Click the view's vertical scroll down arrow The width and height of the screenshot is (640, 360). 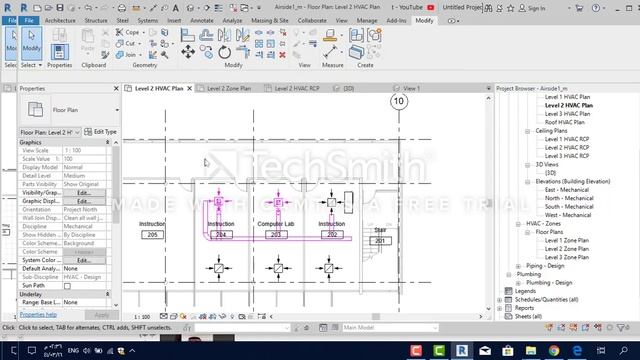click(x=489, y=309)
